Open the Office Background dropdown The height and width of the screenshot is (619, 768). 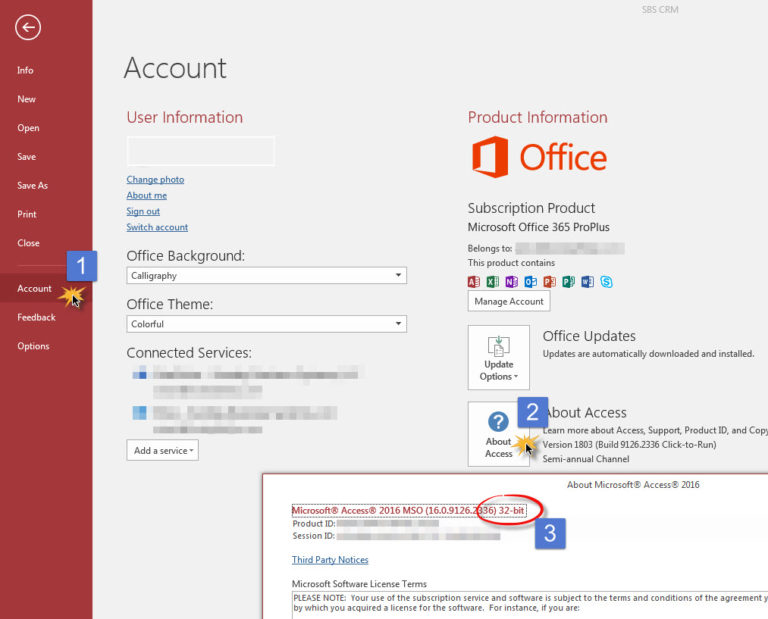pyautogui.click(x=266, y=275)
